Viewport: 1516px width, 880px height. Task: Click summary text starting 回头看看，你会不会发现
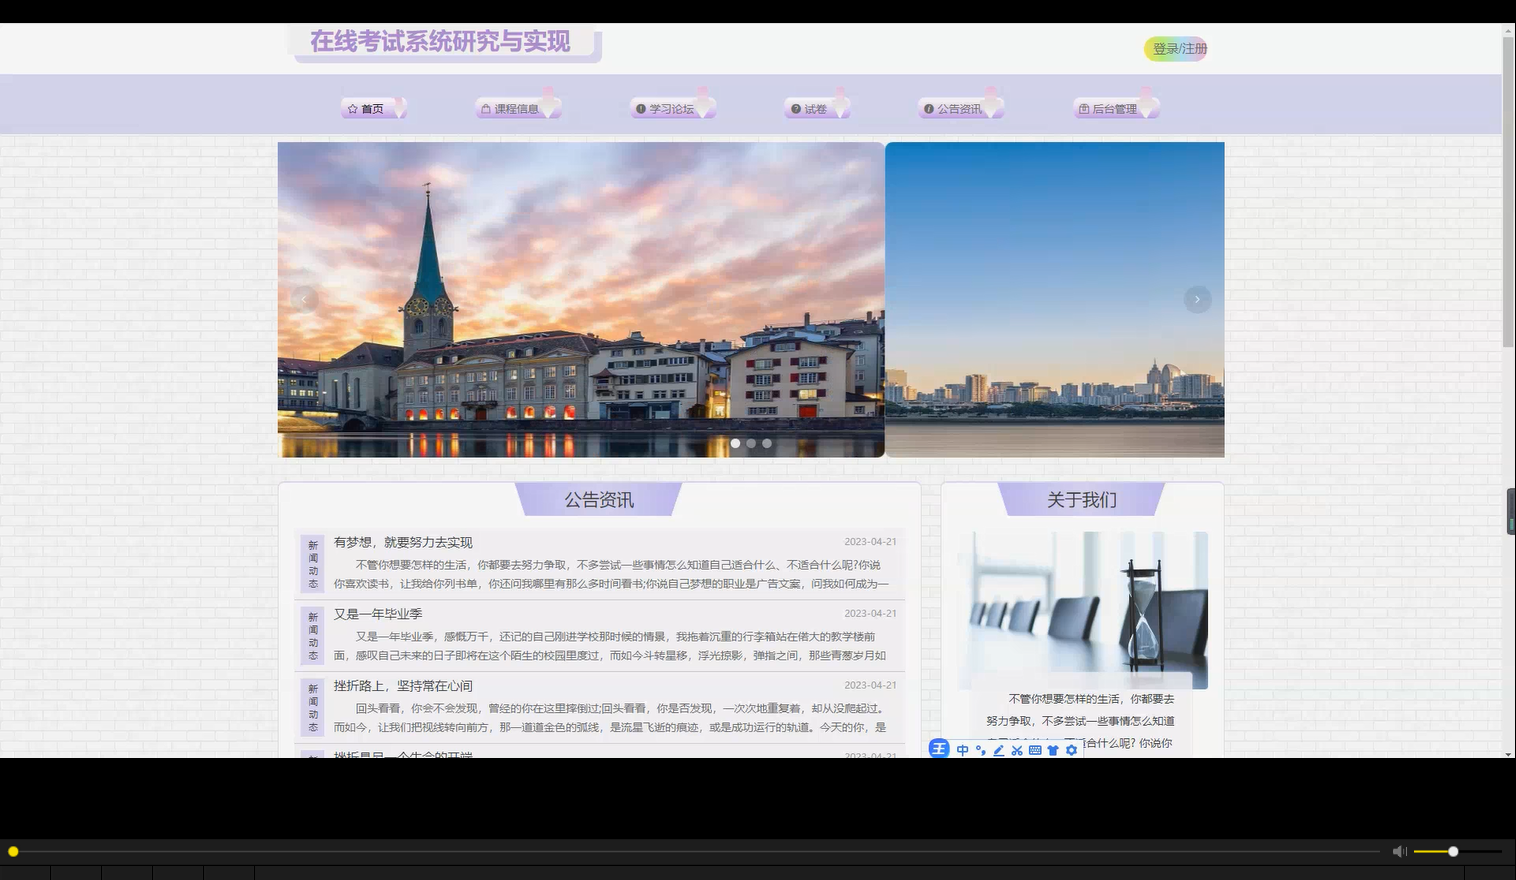click(x=610, y=718)
